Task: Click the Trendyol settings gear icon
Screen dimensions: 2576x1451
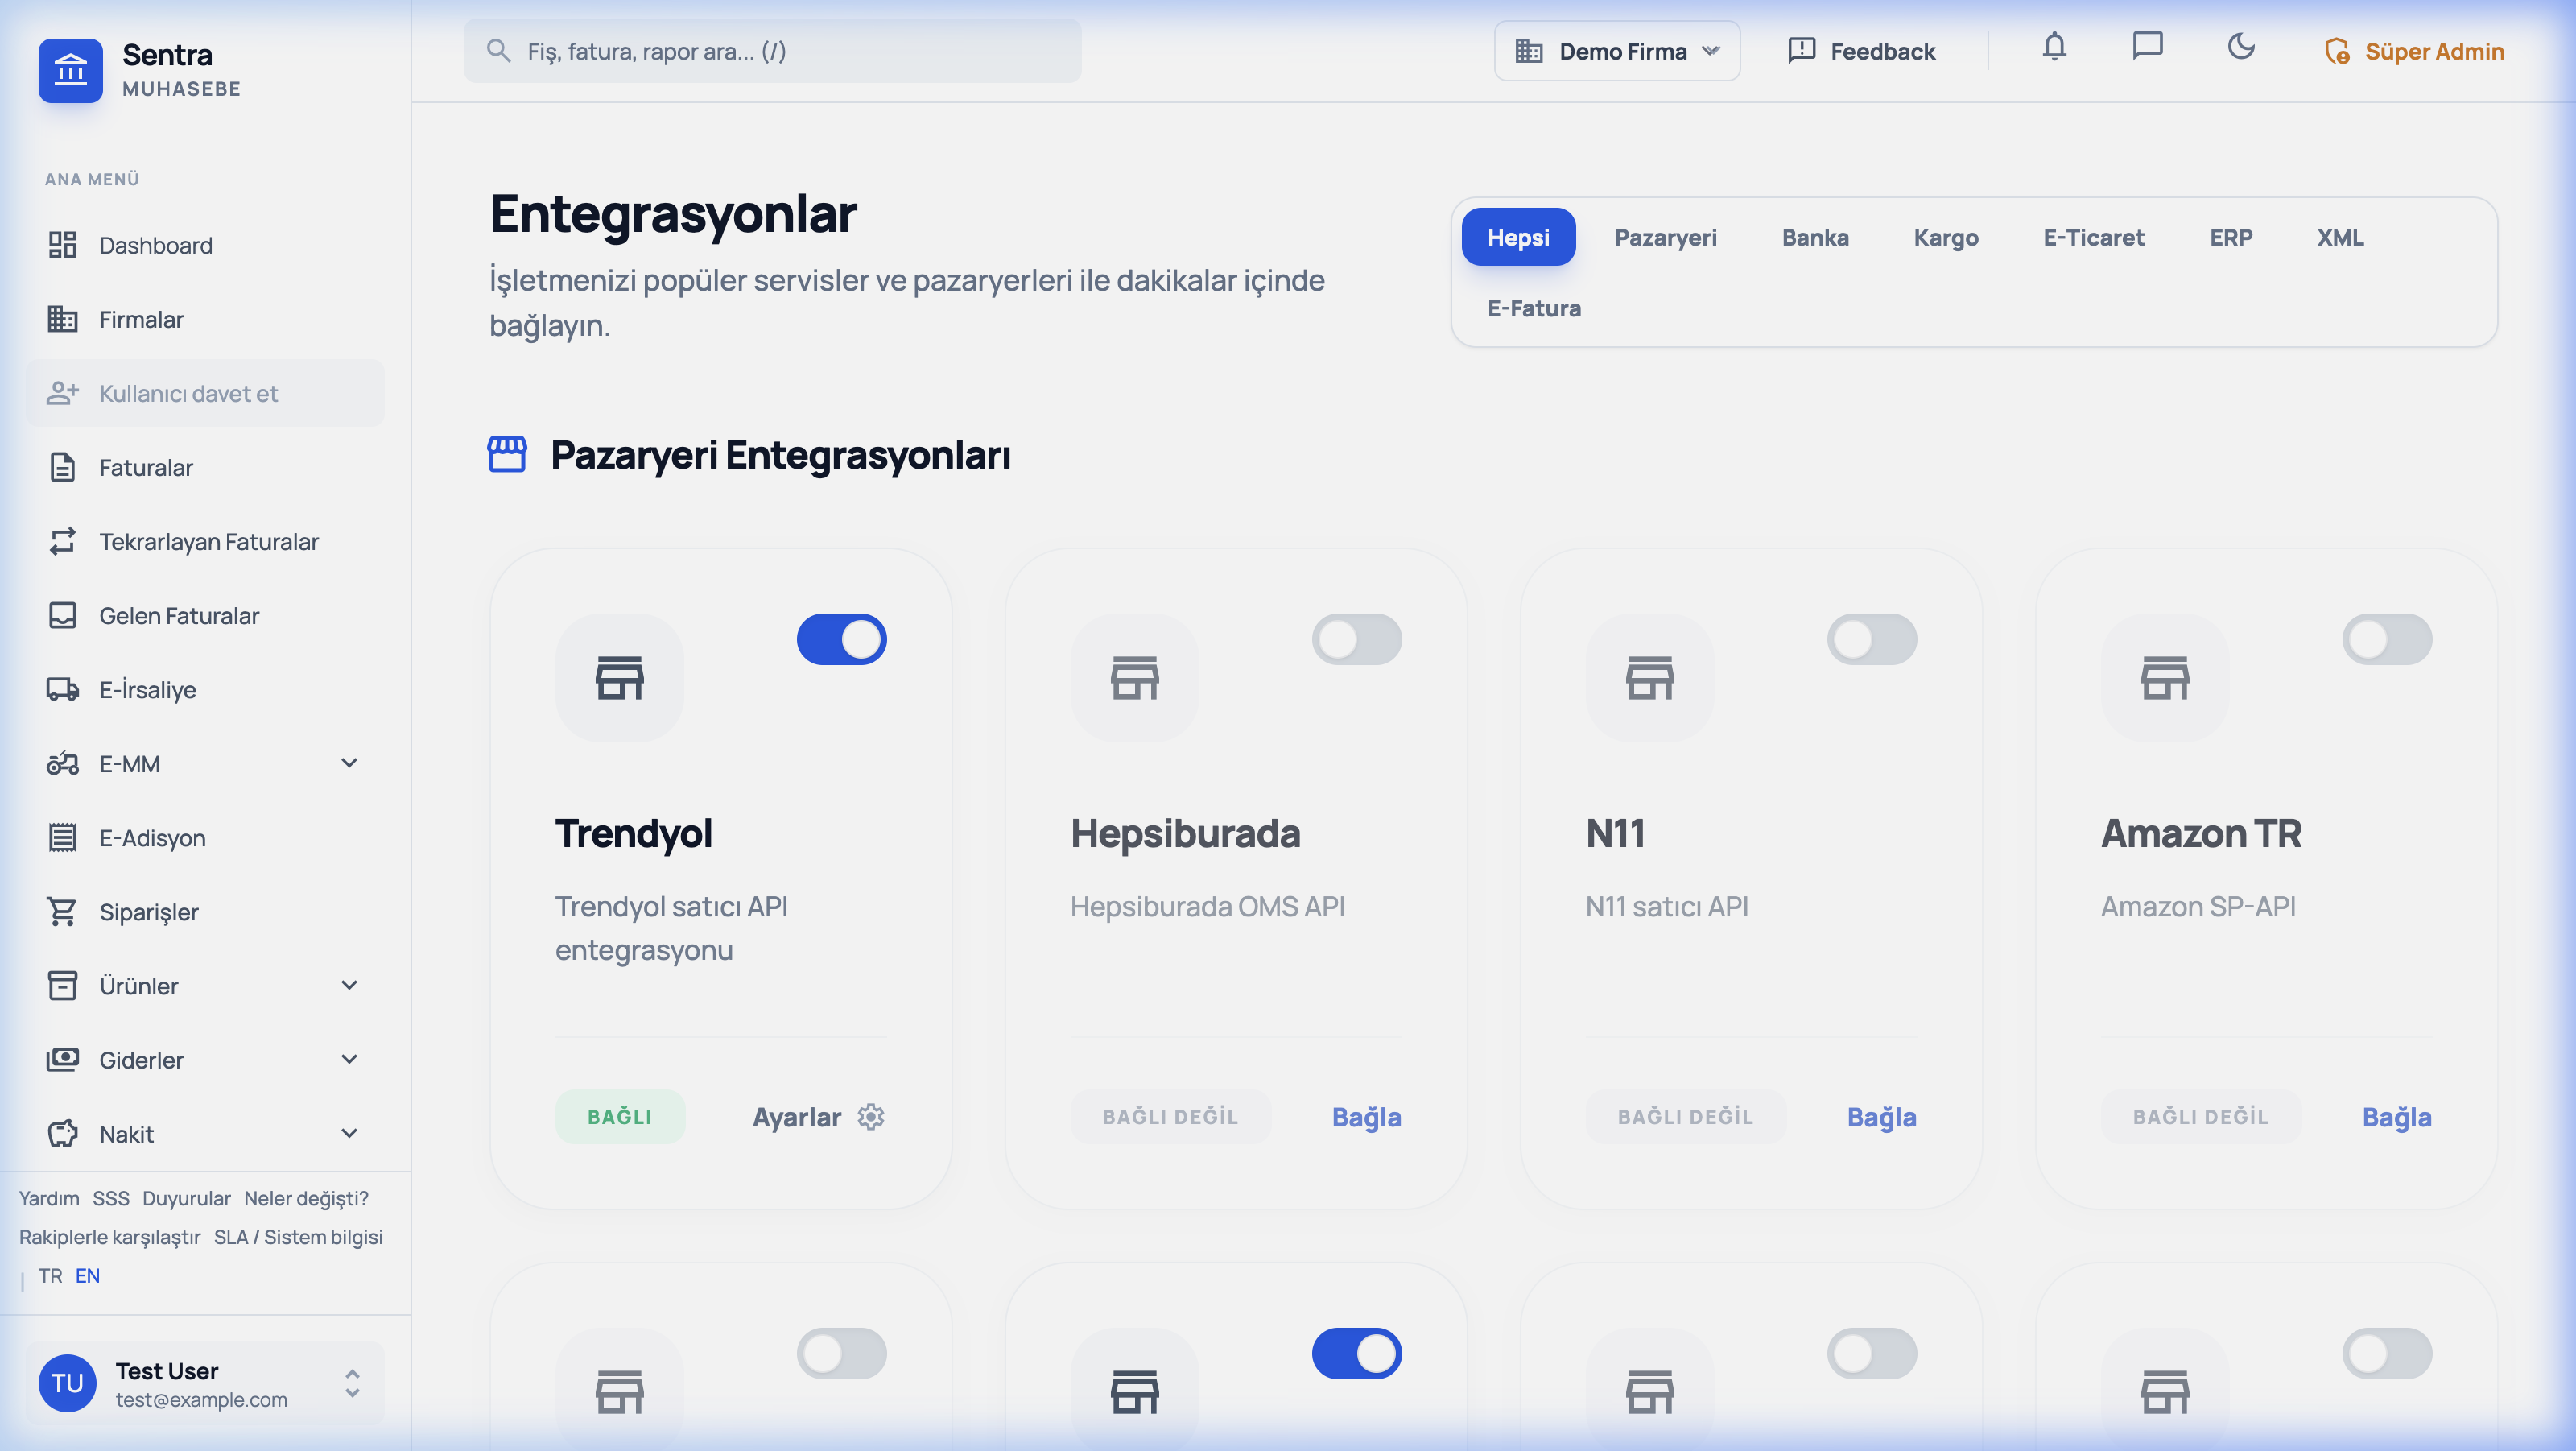Action: click(x=871, y=1117)
